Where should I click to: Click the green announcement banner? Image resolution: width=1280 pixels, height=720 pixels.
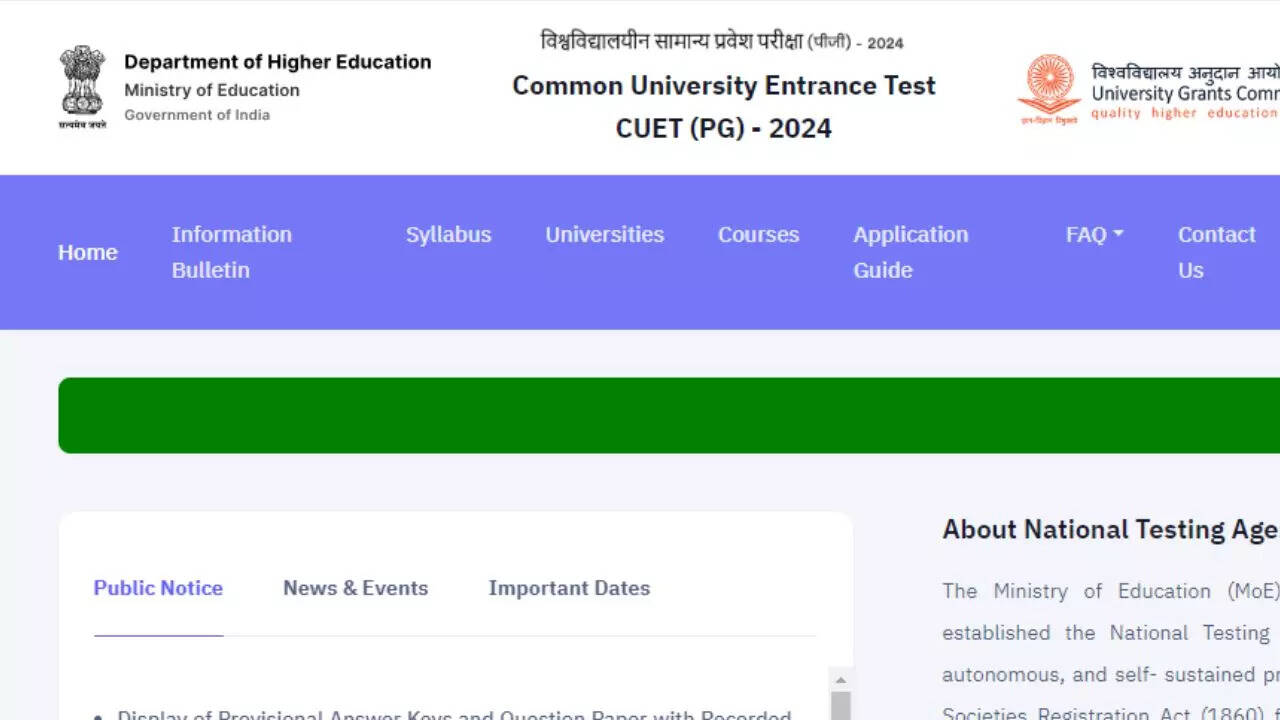tap(669, 415)
